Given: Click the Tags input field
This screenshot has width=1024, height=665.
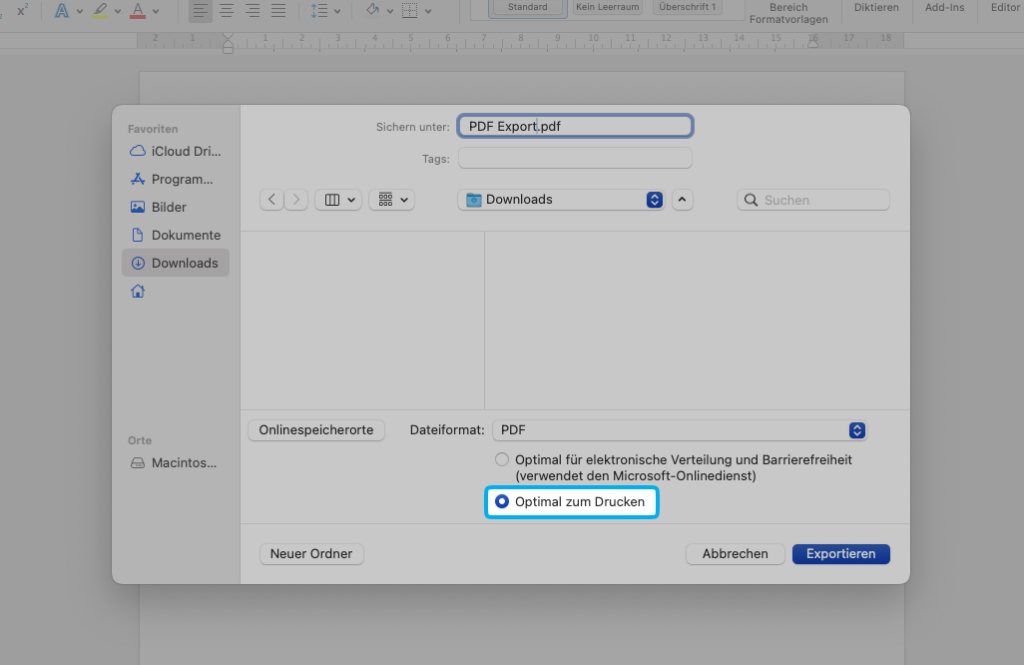Looking at the screenshot, I should pos(575,159).
